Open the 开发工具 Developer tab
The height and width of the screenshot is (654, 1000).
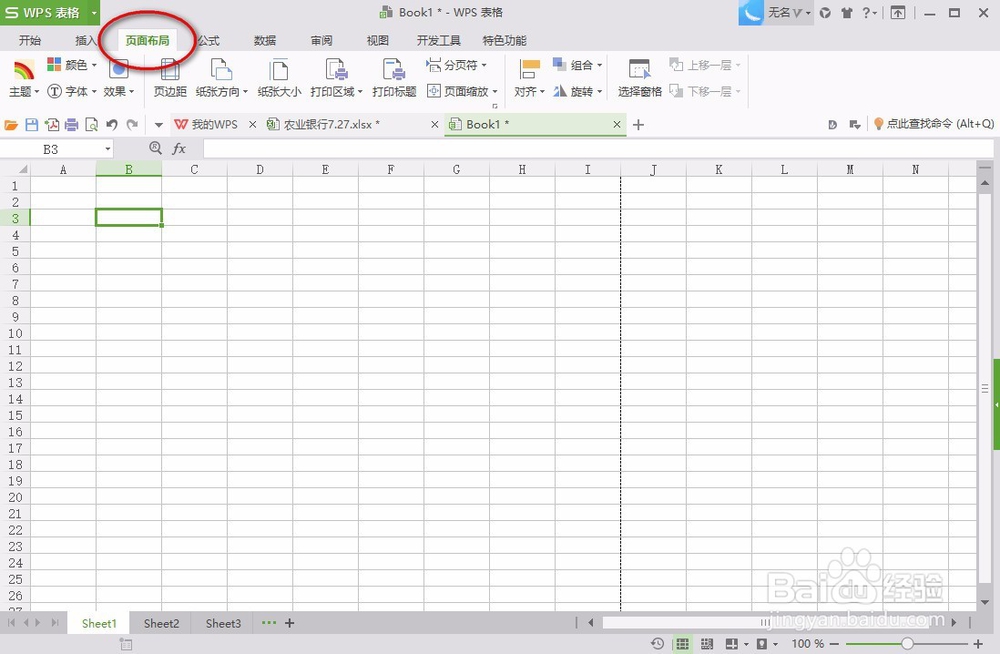coord(439,40)
